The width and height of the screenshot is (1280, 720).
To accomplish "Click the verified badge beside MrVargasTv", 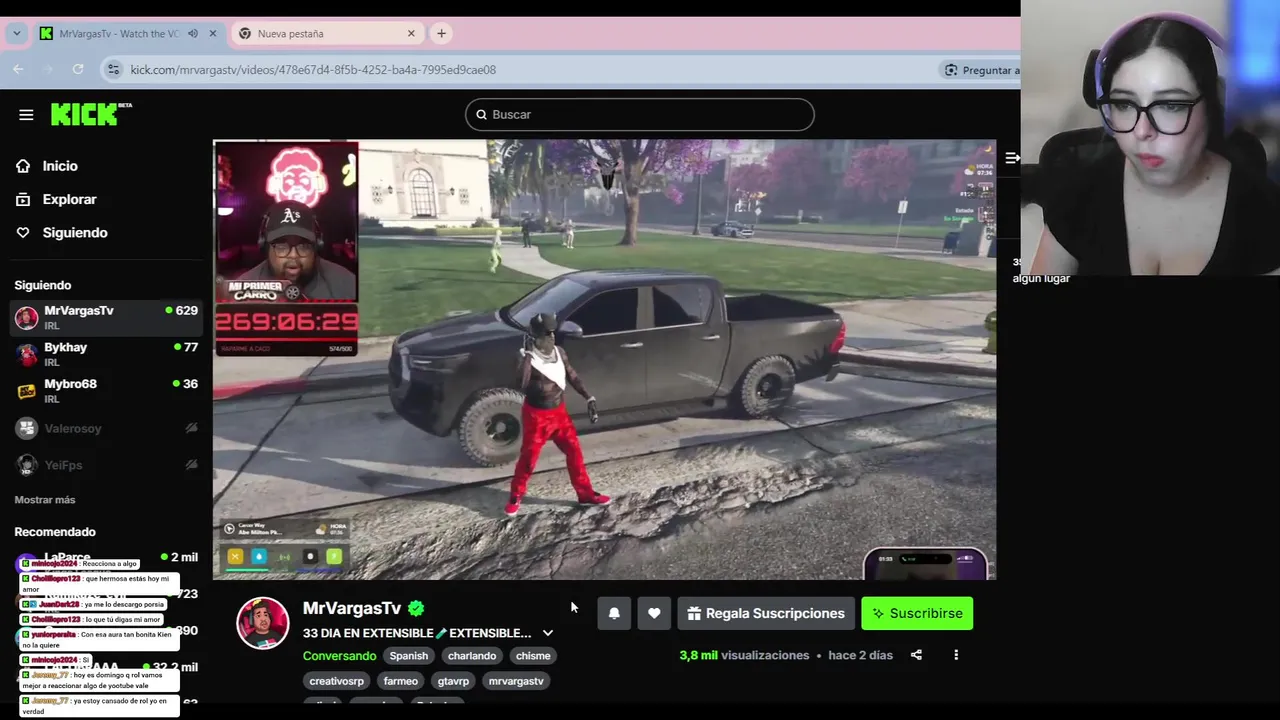I will point(416,608).
